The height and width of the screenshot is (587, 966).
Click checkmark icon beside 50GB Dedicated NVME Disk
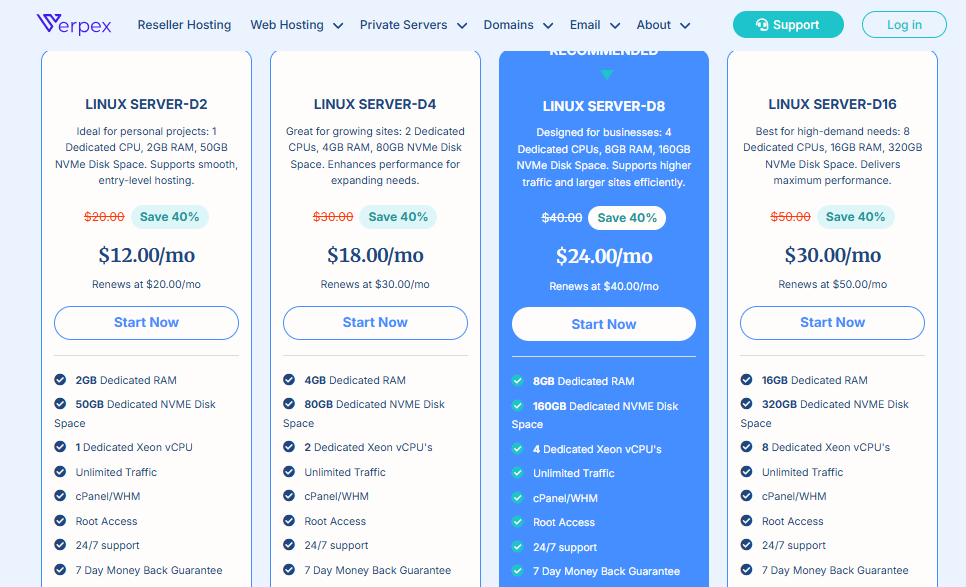(60, 403)
